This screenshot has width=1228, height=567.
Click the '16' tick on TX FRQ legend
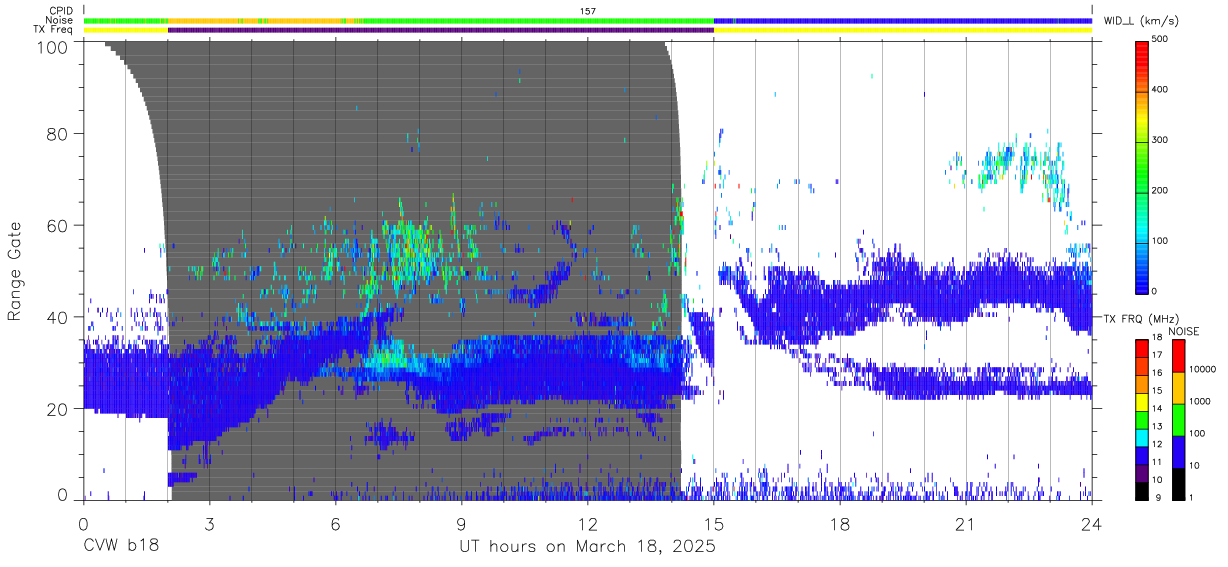(x=1157, y=373)
